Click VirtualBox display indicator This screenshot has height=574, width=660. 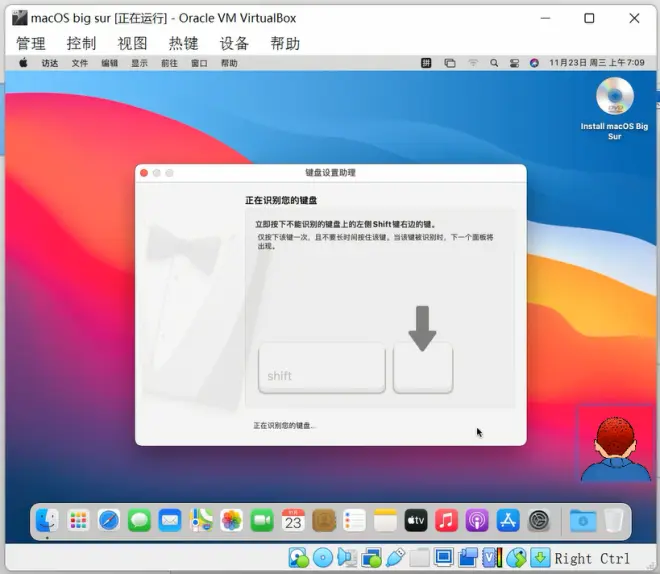point(444,558)
